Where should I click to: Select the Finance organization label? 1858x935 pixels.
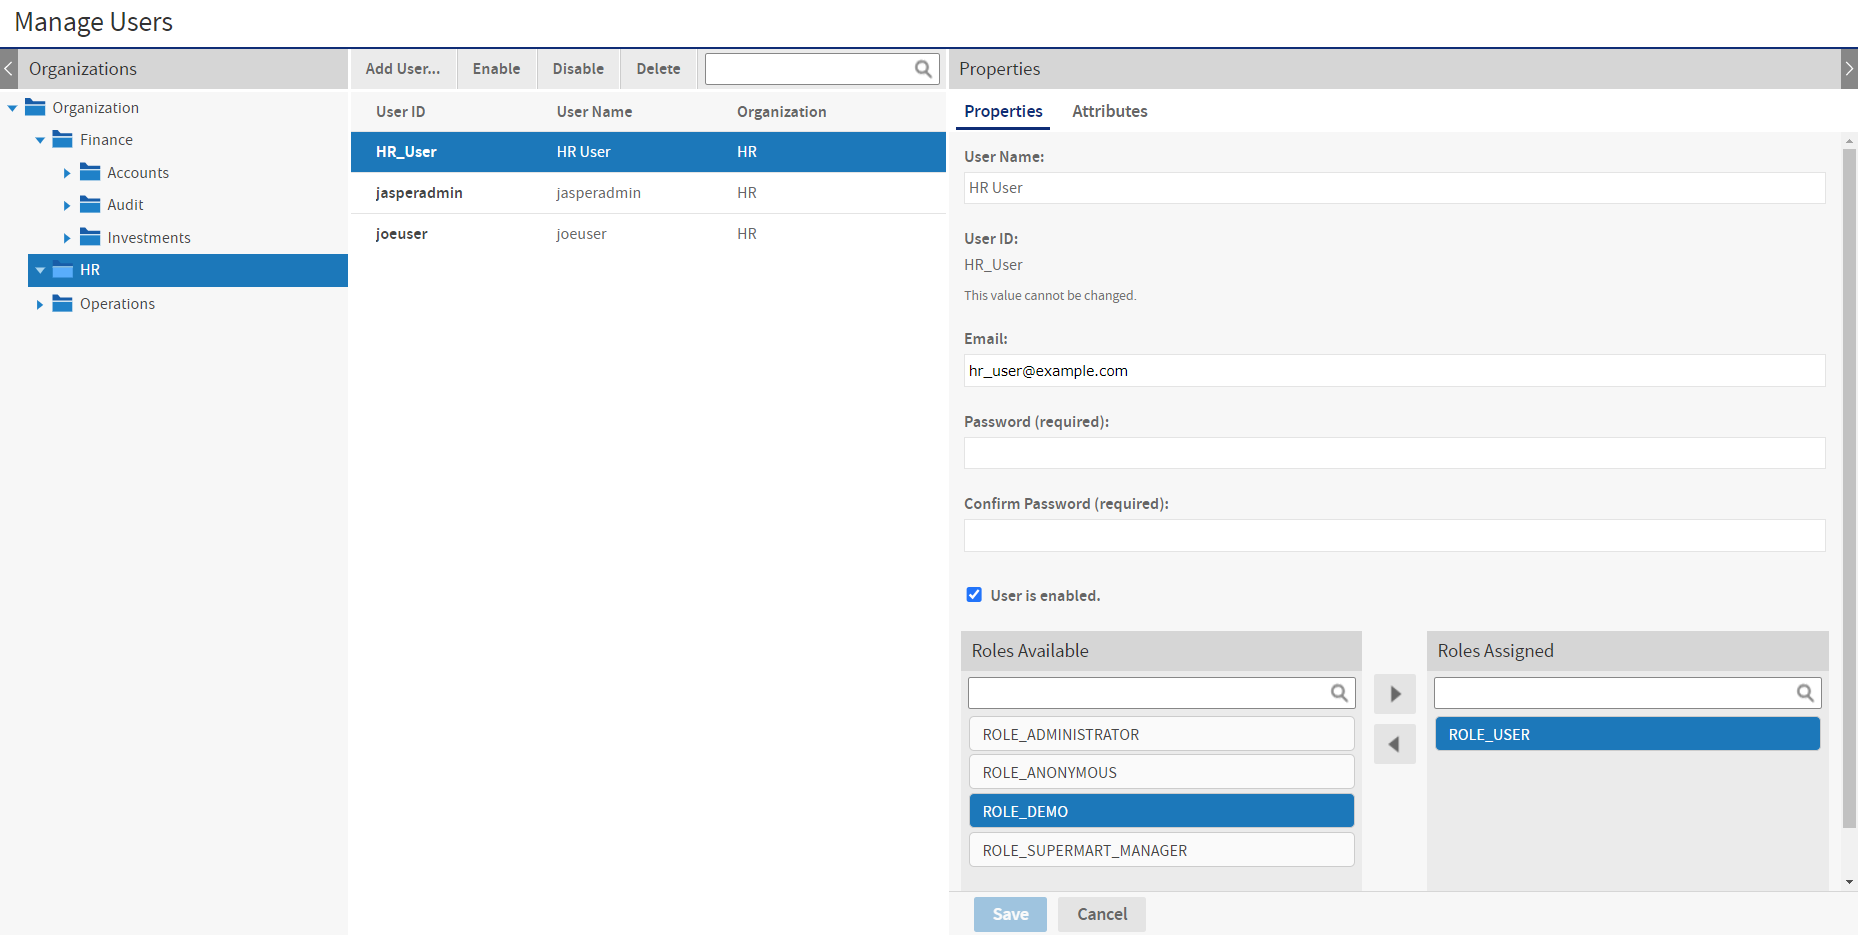click(x=106, y=140)
